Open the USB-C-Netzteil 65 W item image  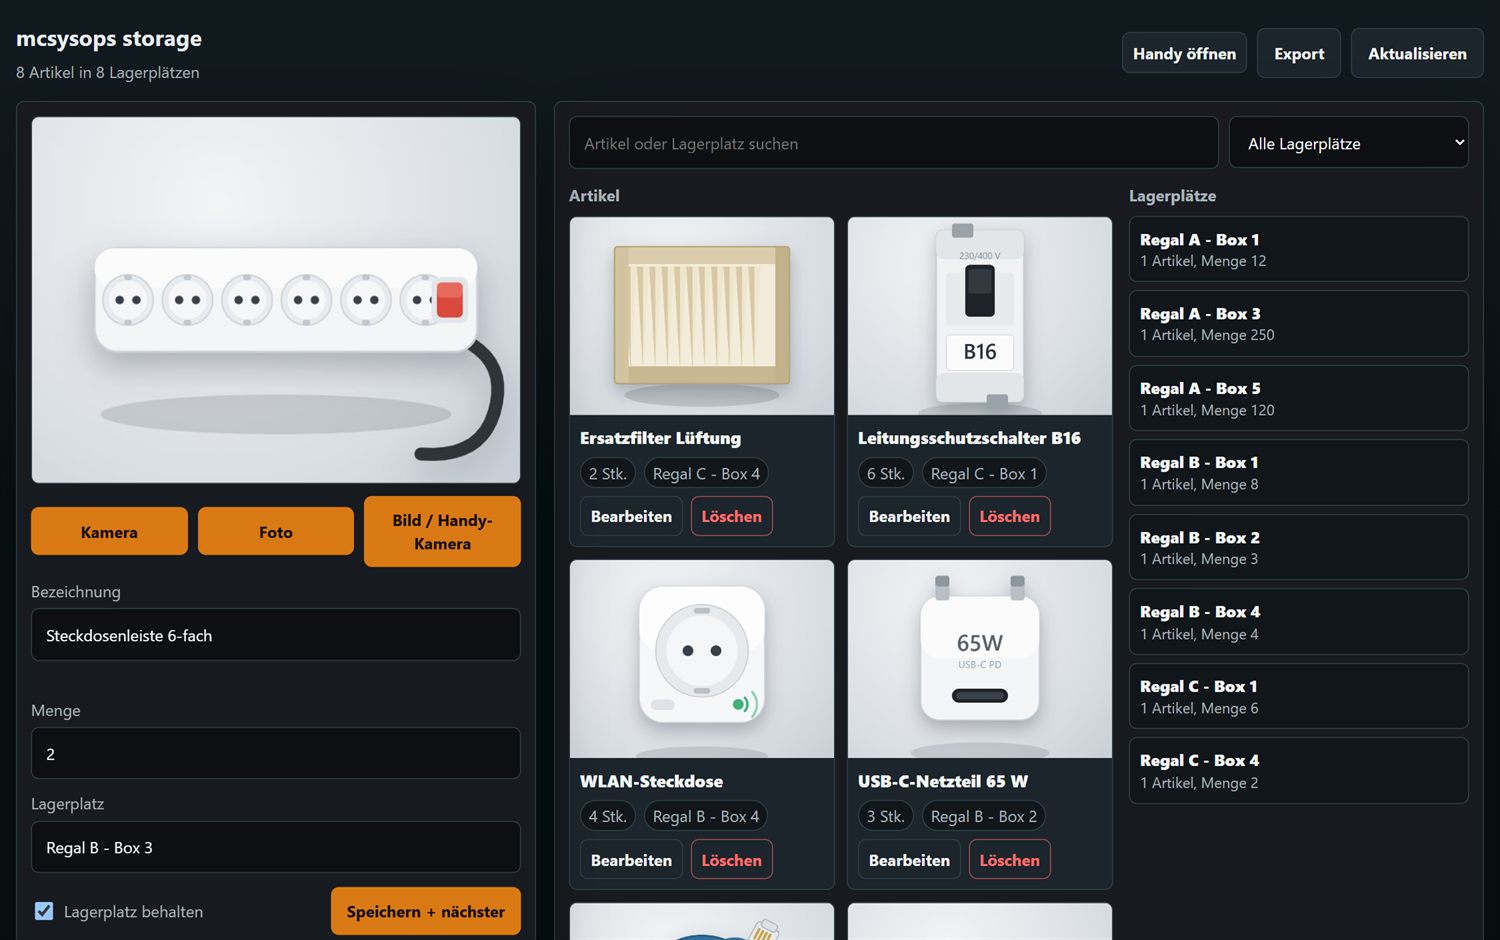[980, 659]
